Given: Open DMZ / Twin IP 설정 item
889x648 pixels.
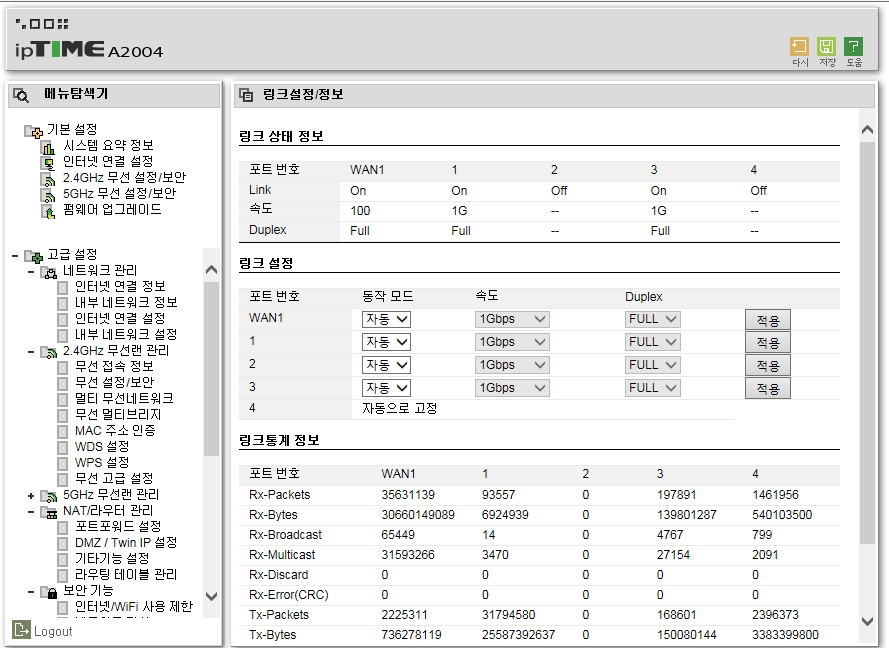Looking at the screenshot, I should 126,543.
